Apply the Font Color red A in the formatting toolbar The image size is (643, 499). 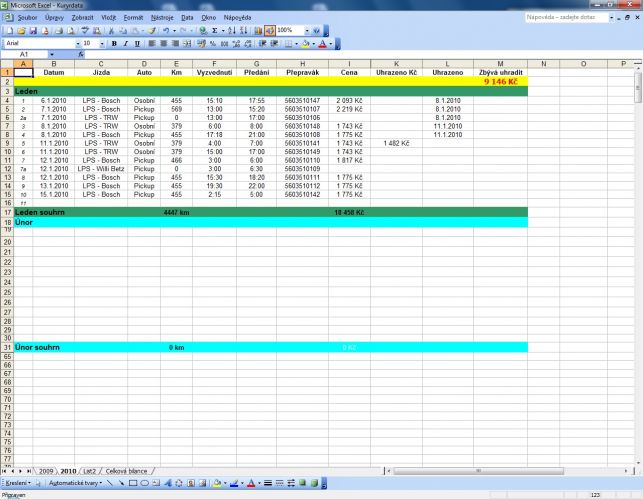pos(322,43)
